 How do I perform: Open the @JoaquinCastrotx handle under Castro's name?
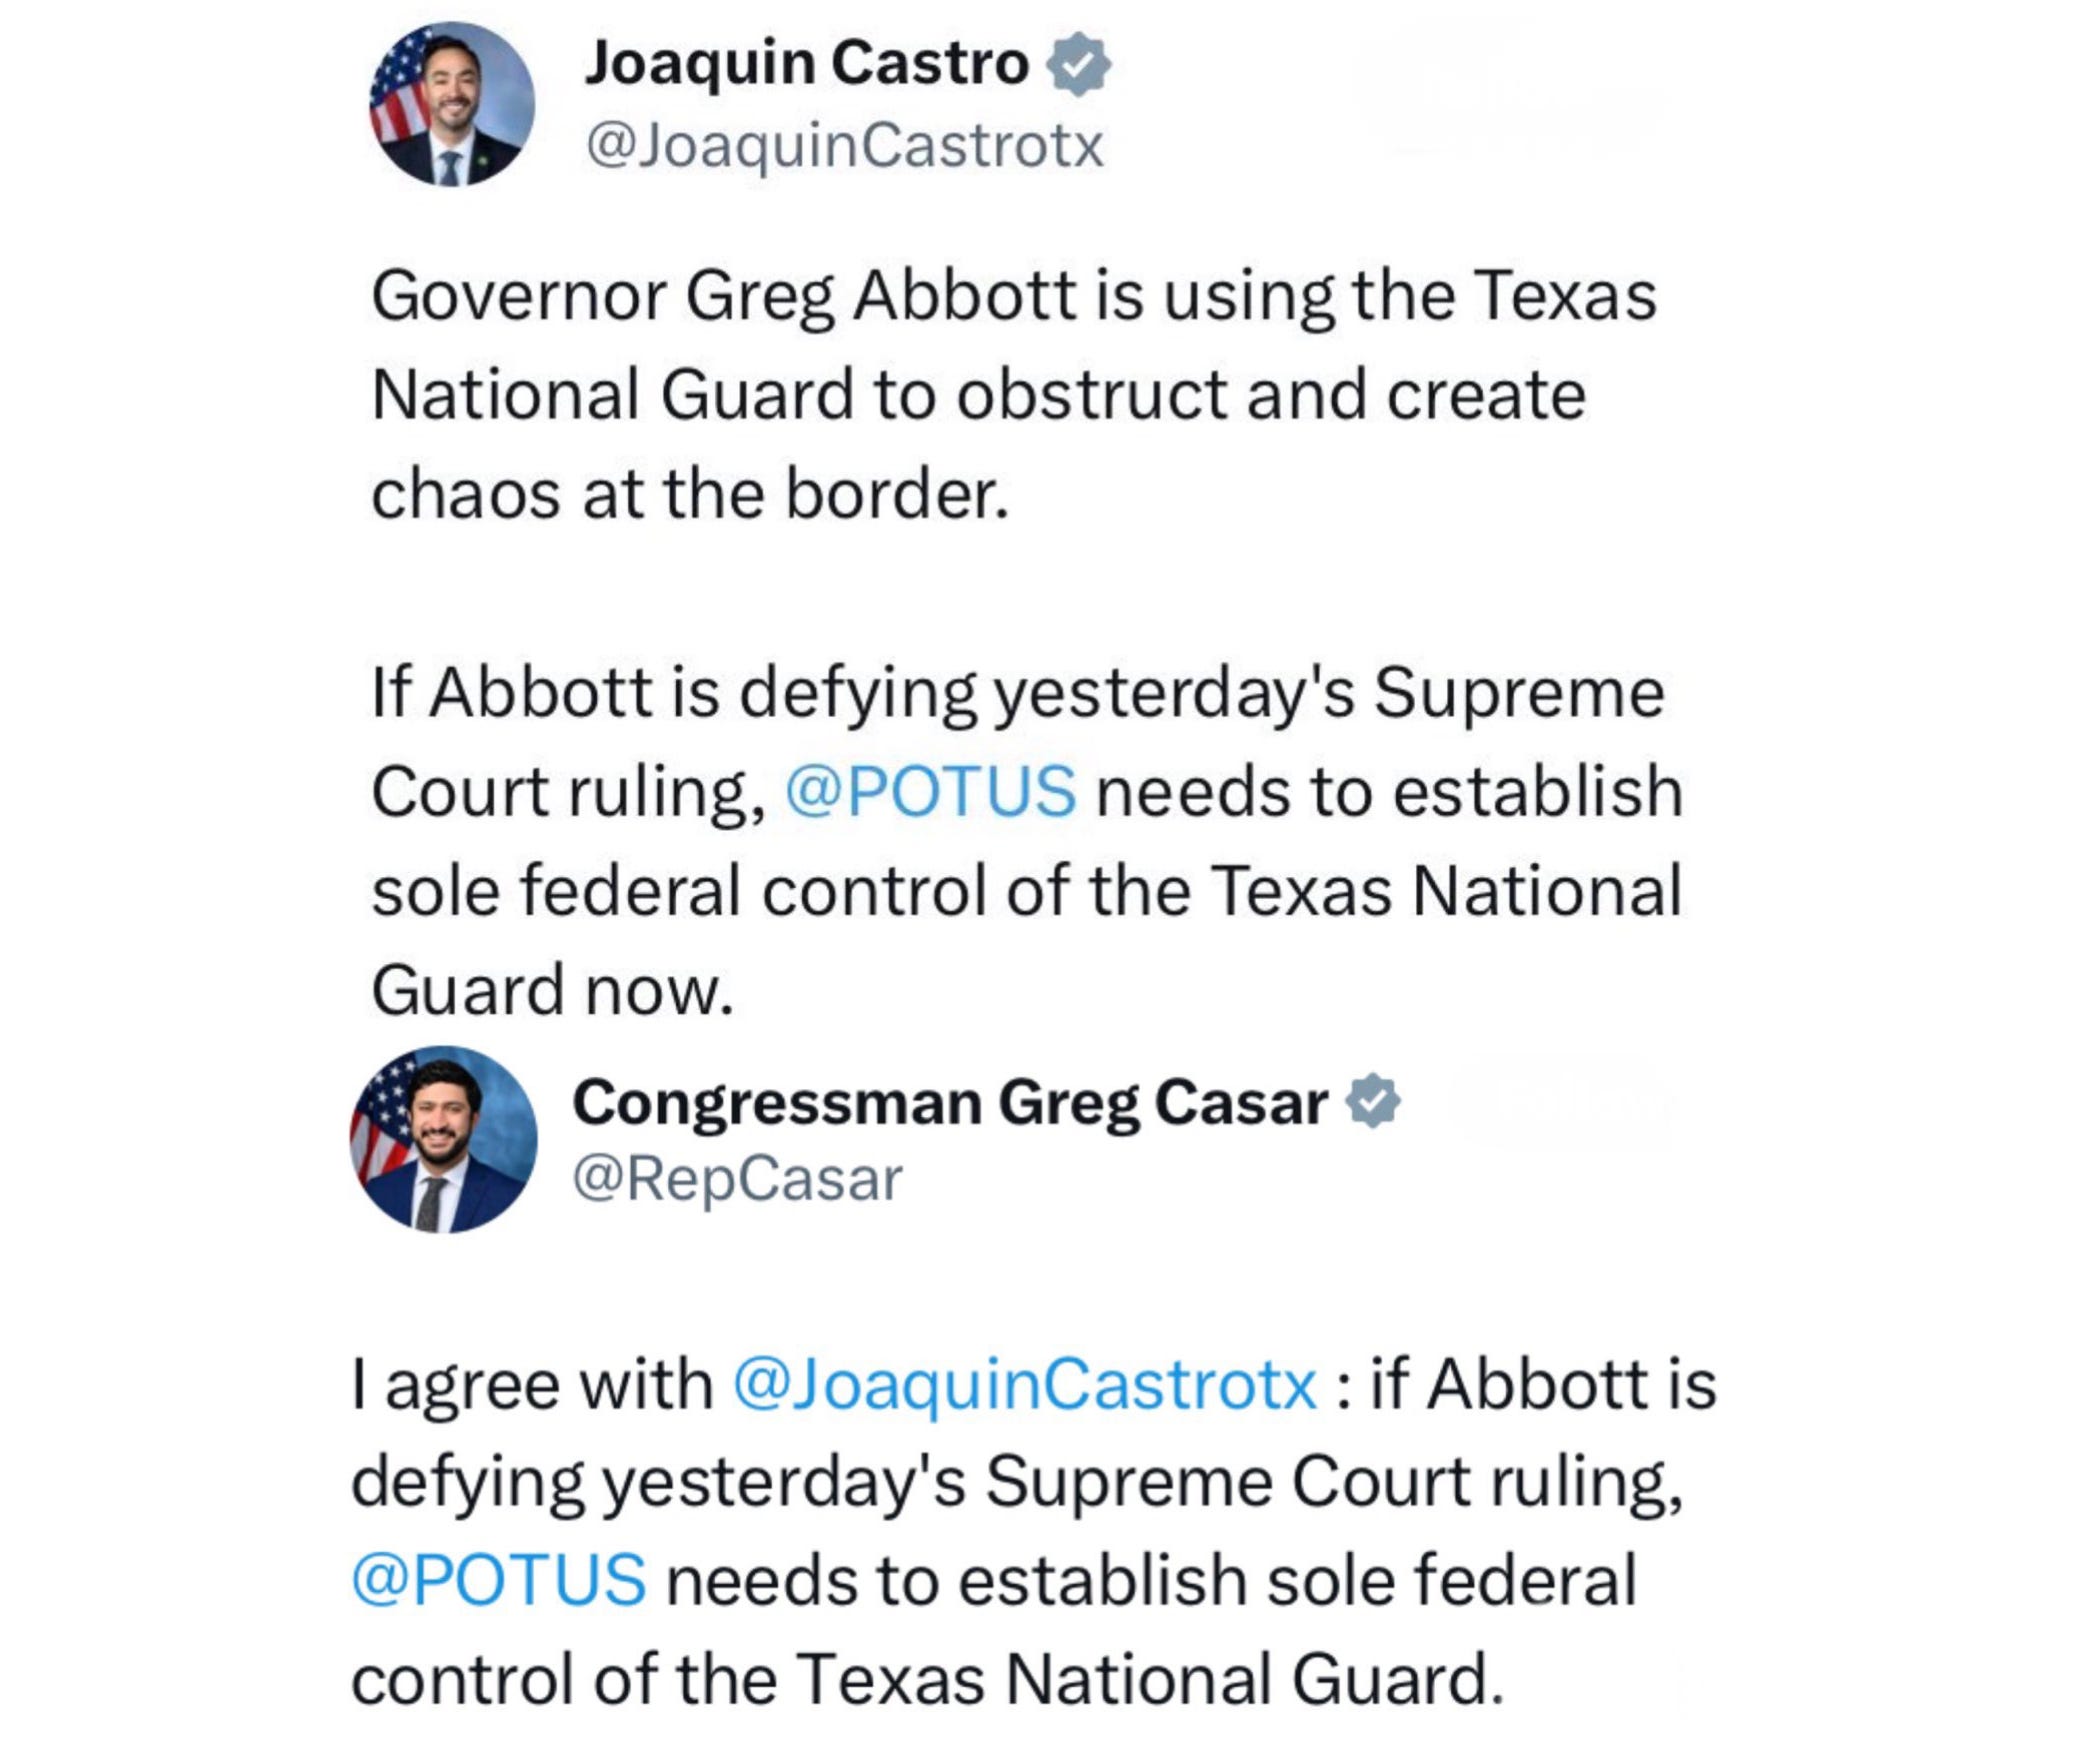click(844, 146)
